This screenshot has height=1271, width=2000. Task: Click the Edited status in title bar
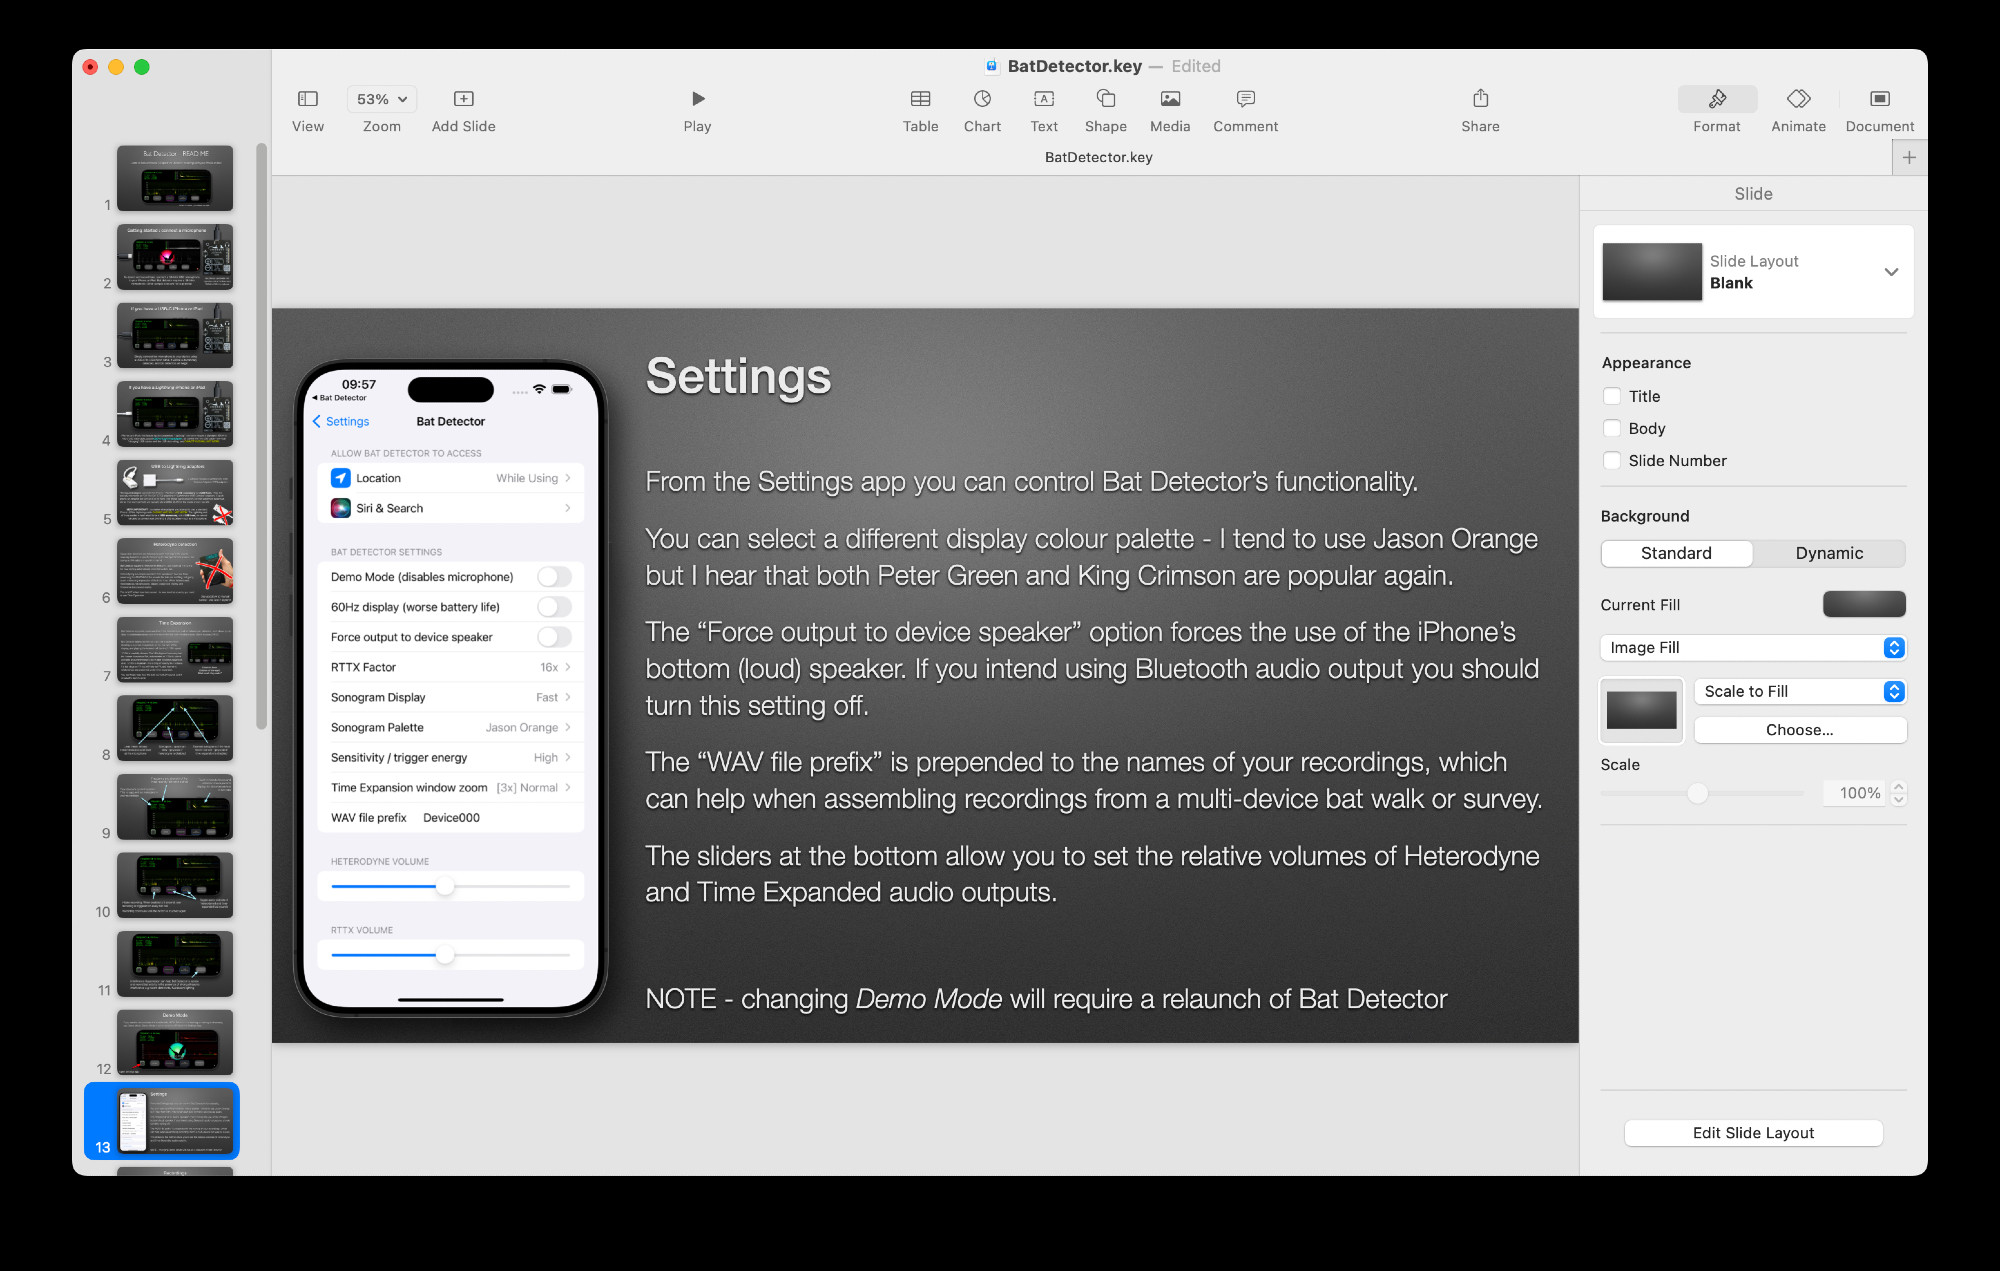1196,66
